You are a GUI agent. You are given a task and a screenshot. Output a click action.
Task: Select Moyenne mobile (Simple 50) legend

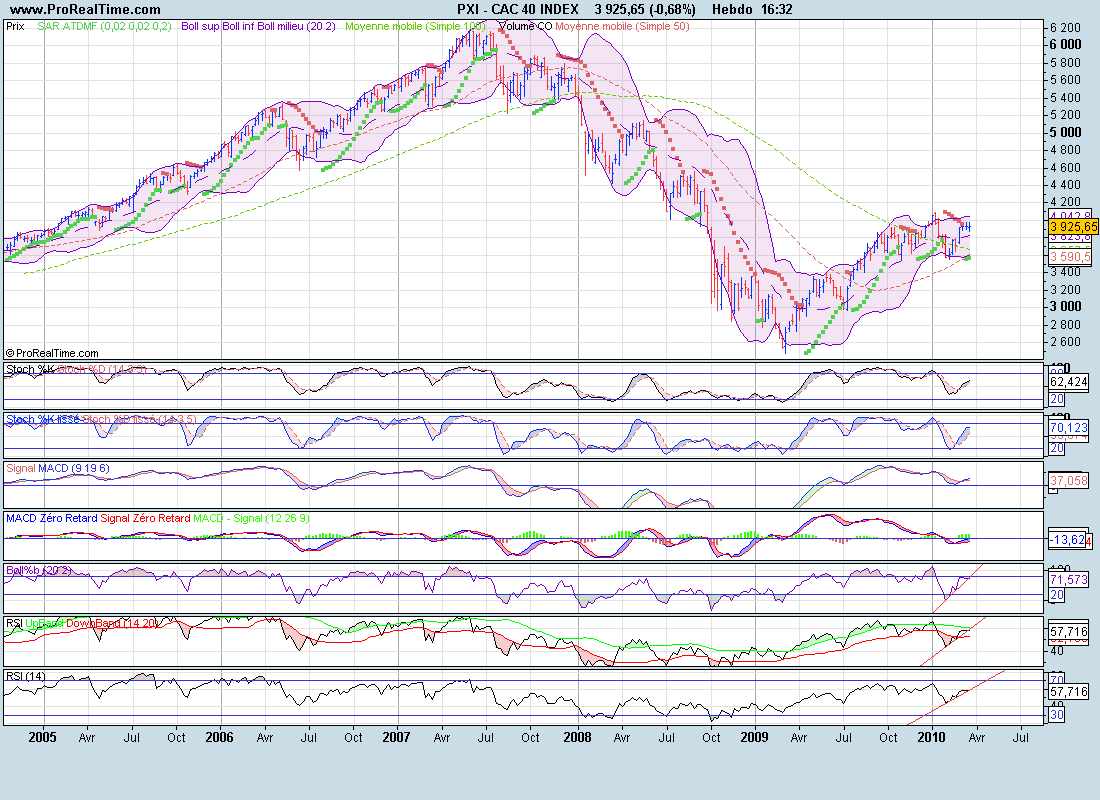(x=622, y=27)
